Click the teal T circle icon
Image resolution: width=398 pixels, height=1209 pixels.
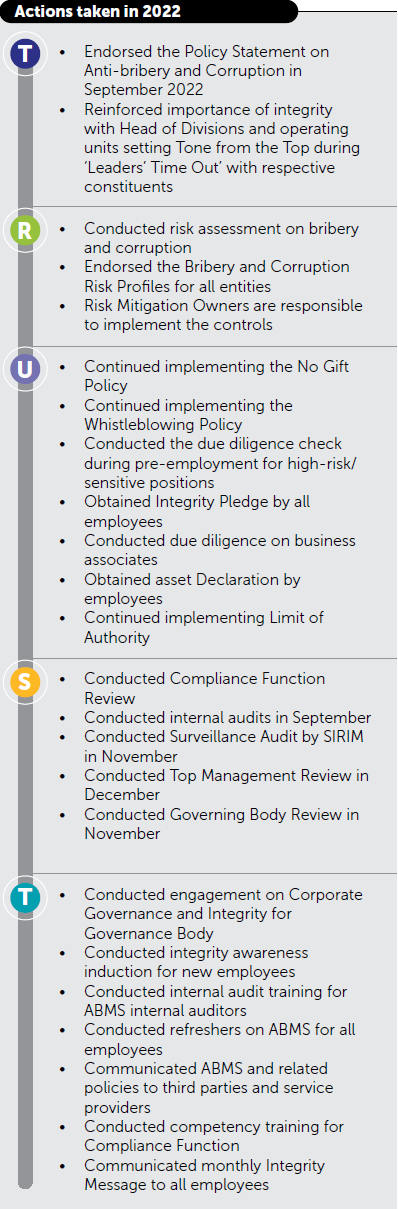(25, 898)
